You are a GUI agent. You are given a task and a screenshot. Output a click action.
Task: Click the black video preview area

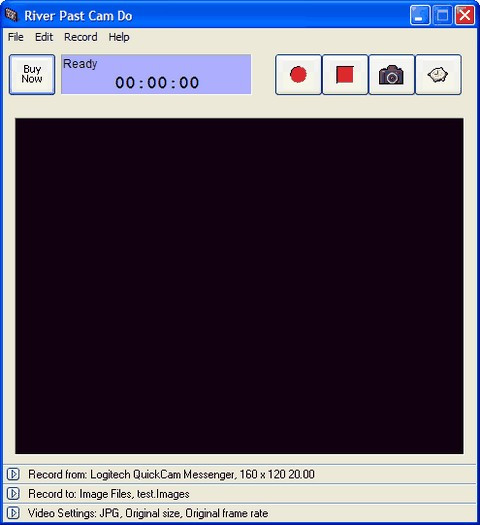click(x=239, y=286)
